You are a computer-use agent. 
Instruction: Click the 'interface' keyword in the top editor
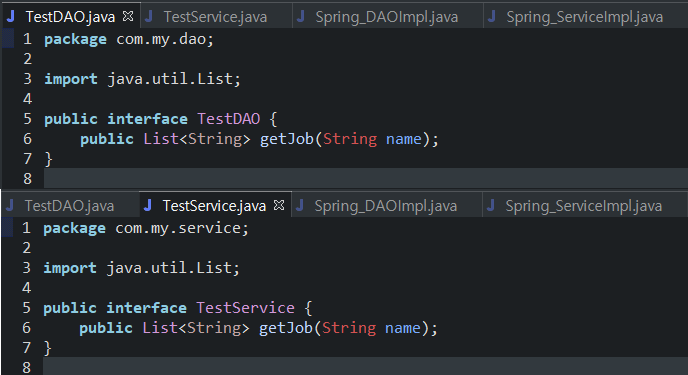pyautogui.click(x=147, y=119)
